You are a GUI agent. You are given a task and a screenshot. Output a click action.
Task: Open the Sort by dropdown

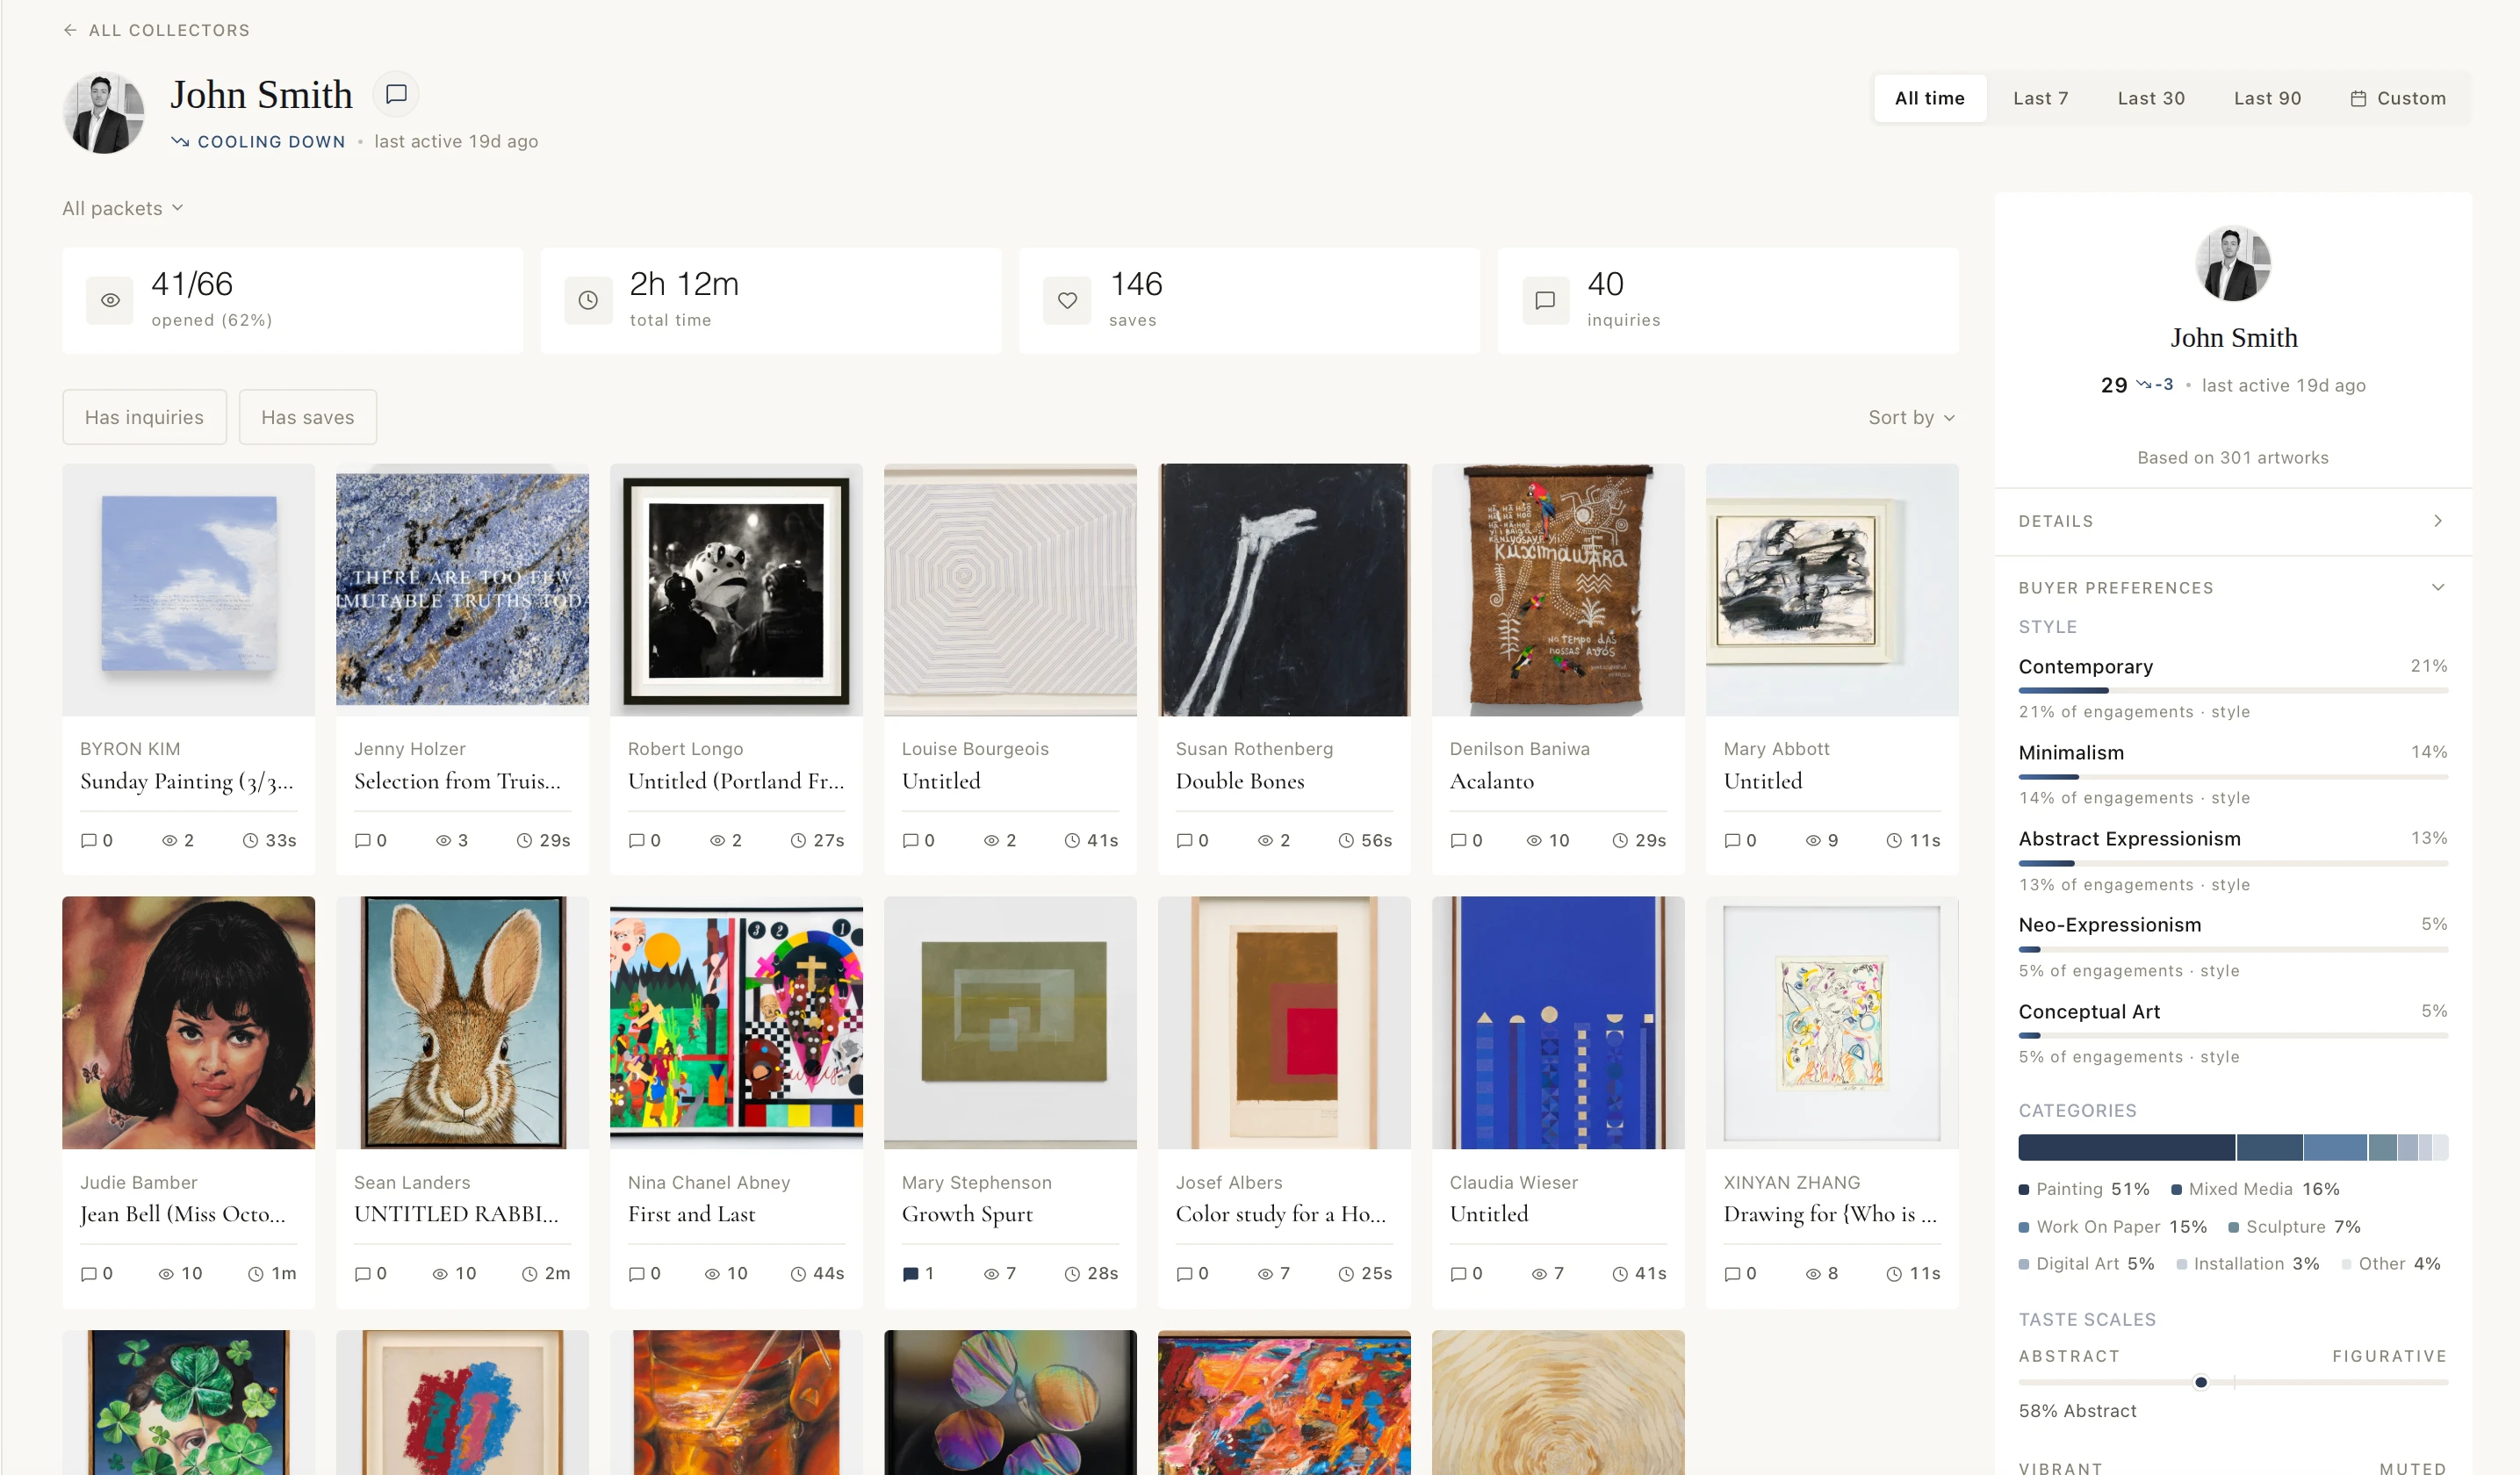[1911, 417]
